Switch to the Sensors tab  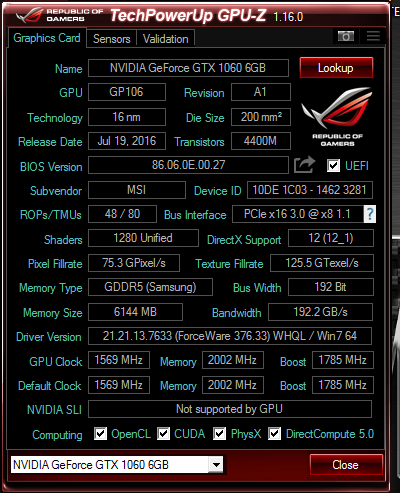point(111,39)
